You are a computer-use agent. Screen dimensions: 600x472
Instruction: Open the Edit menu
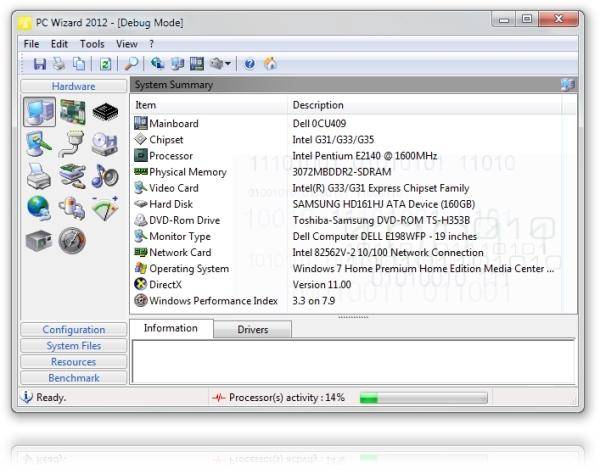(x=59, y=44)
